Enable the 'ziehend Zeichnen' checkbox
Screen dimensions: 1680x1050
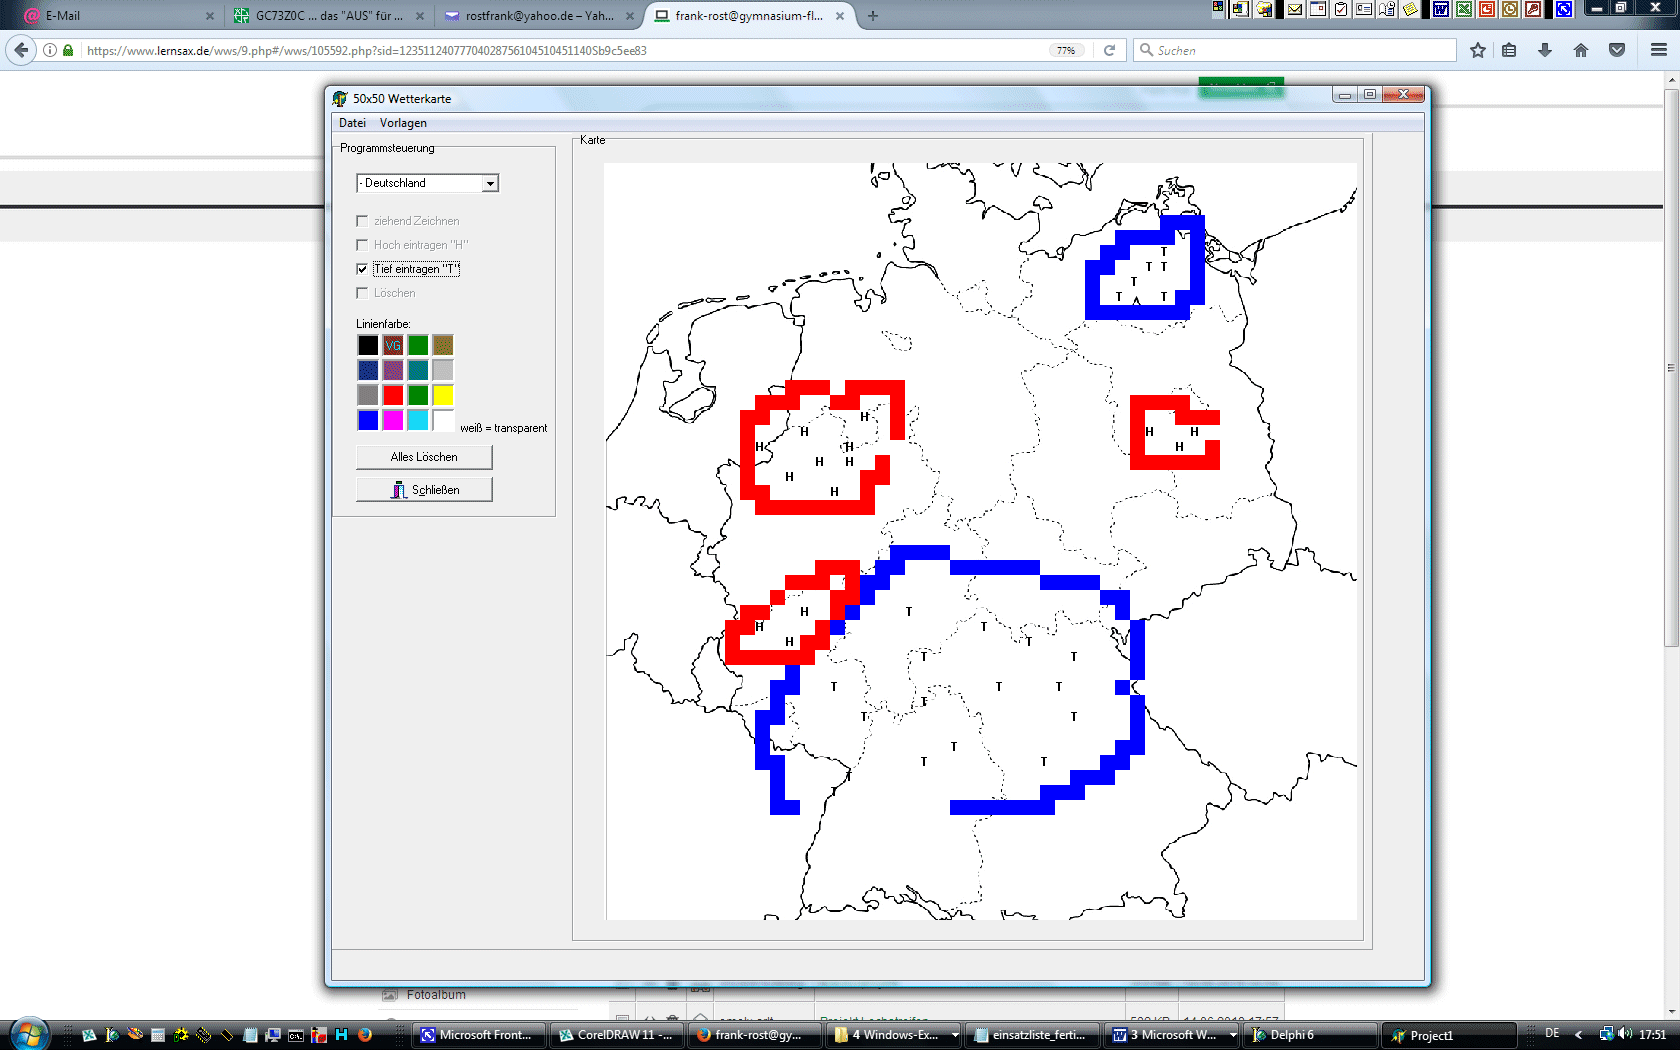[x=362, y=221]
